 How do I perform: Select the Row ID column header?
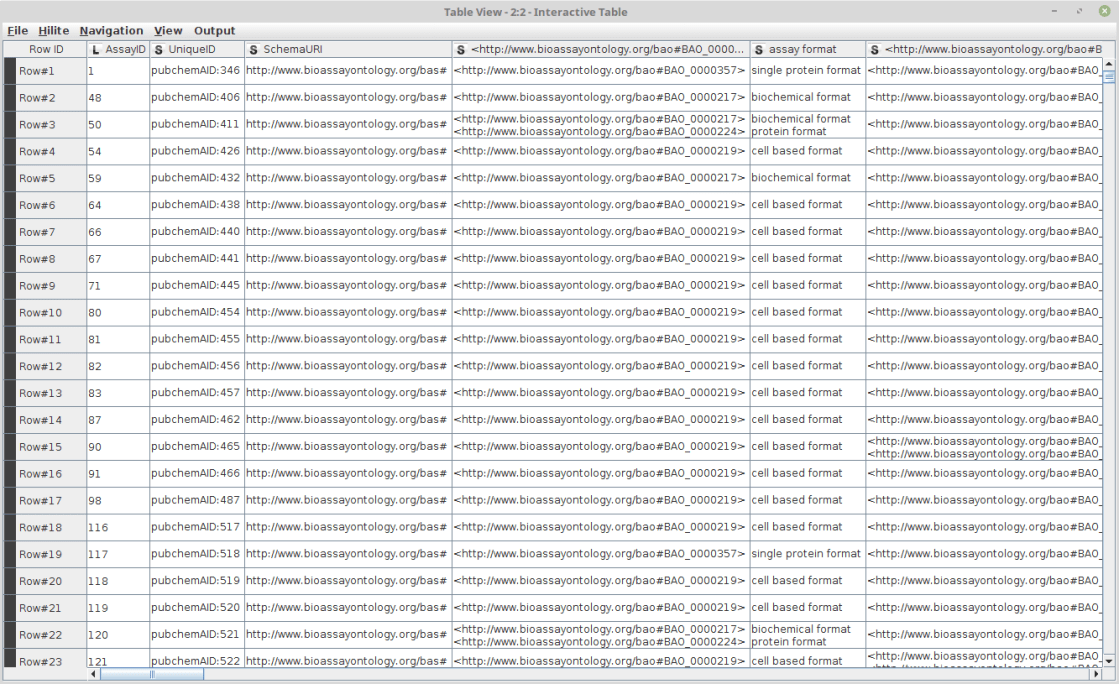46,49
